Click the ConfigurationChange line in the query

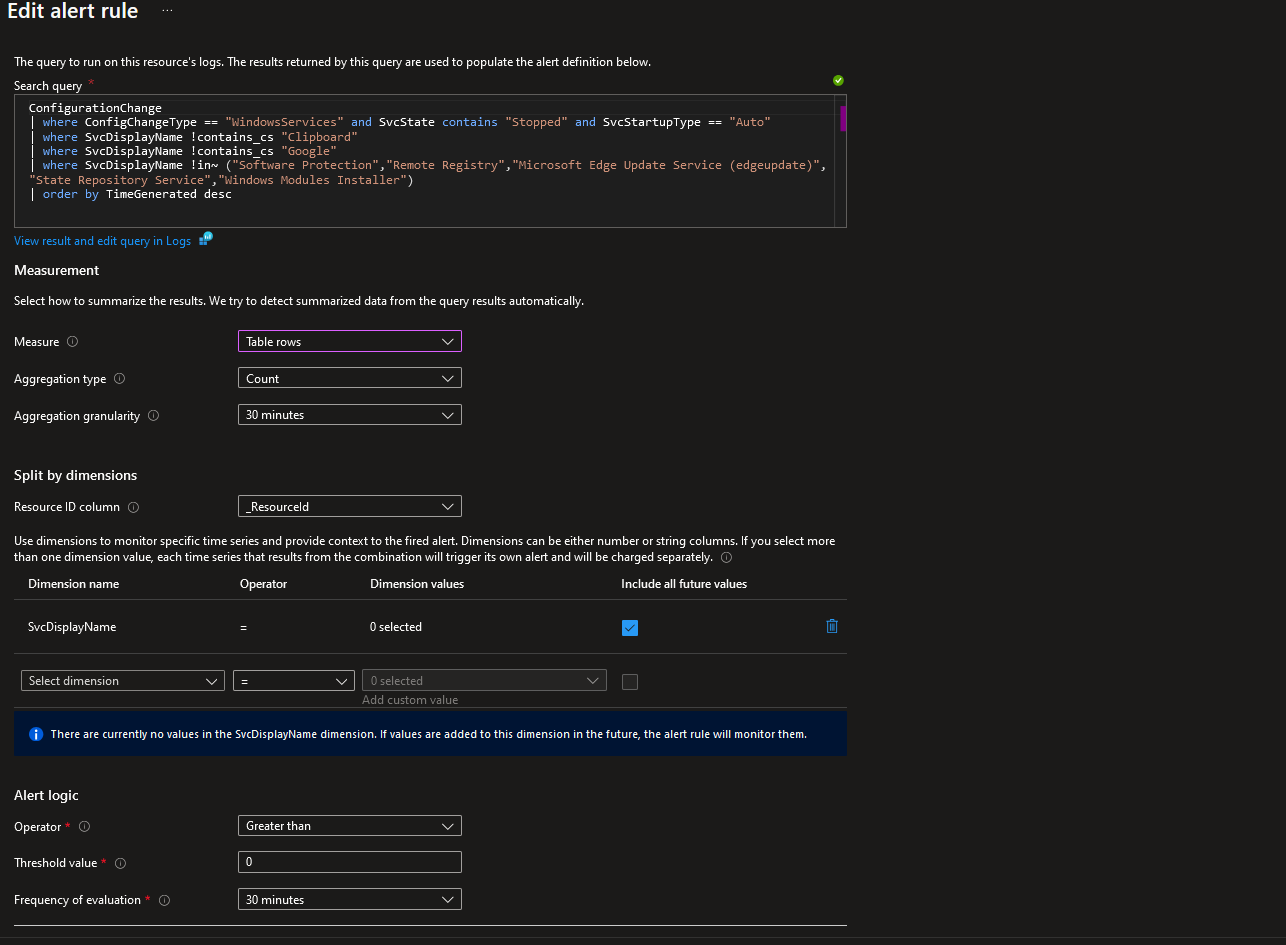(95, 108)
